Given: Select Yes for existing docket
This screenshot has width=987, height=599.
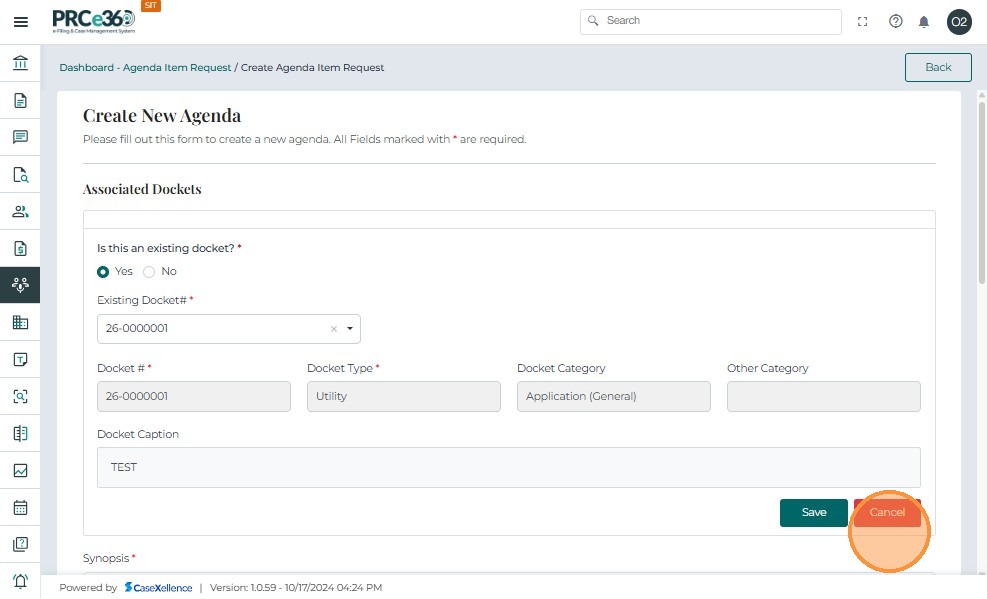Looking at the screenshot, I should pos(103,271).
